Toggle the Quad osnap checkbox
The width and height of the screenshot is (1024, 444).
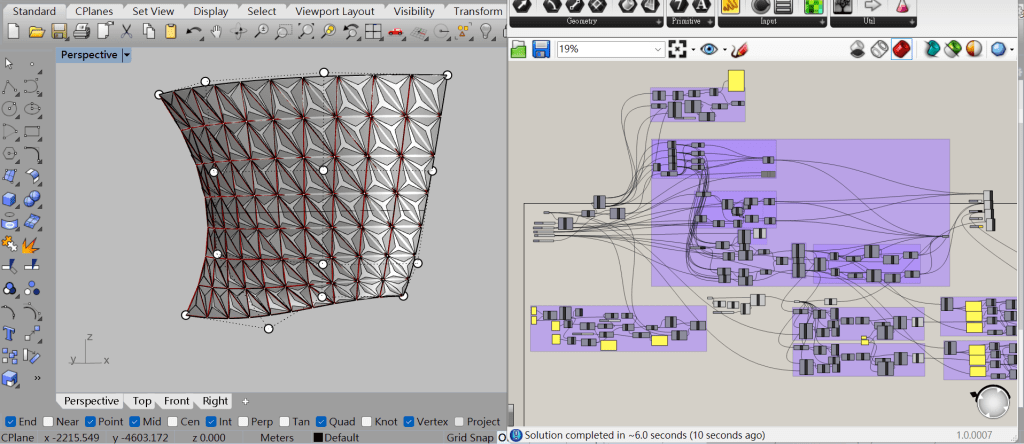(321, 421)
